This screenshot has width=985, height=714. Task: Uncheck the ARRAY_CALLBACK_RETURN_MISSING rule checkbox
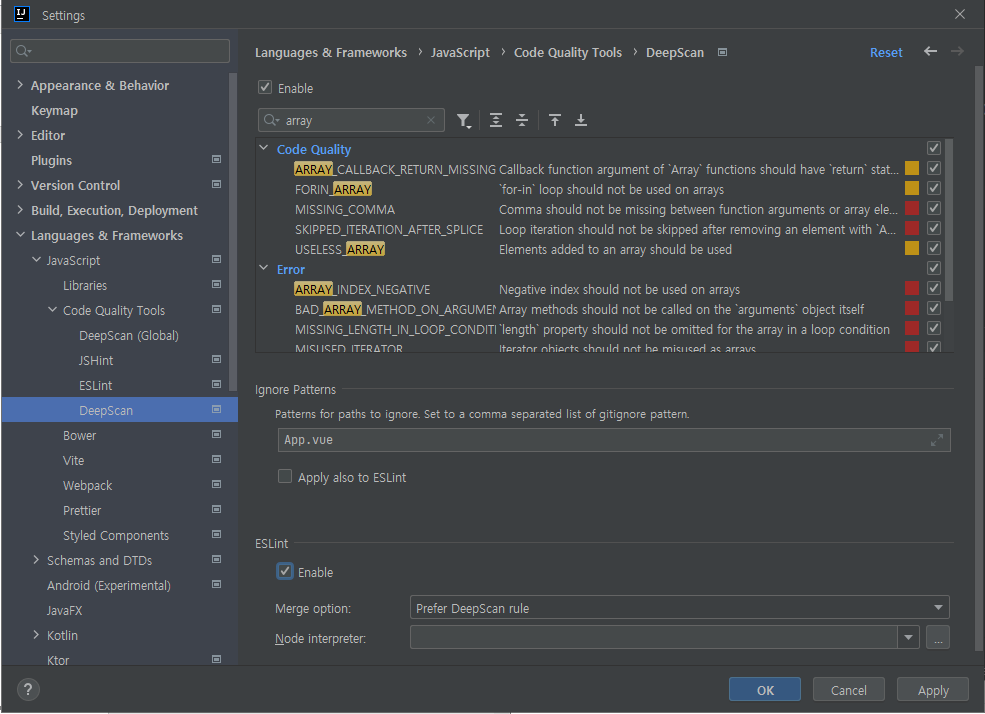click(934, 168)
